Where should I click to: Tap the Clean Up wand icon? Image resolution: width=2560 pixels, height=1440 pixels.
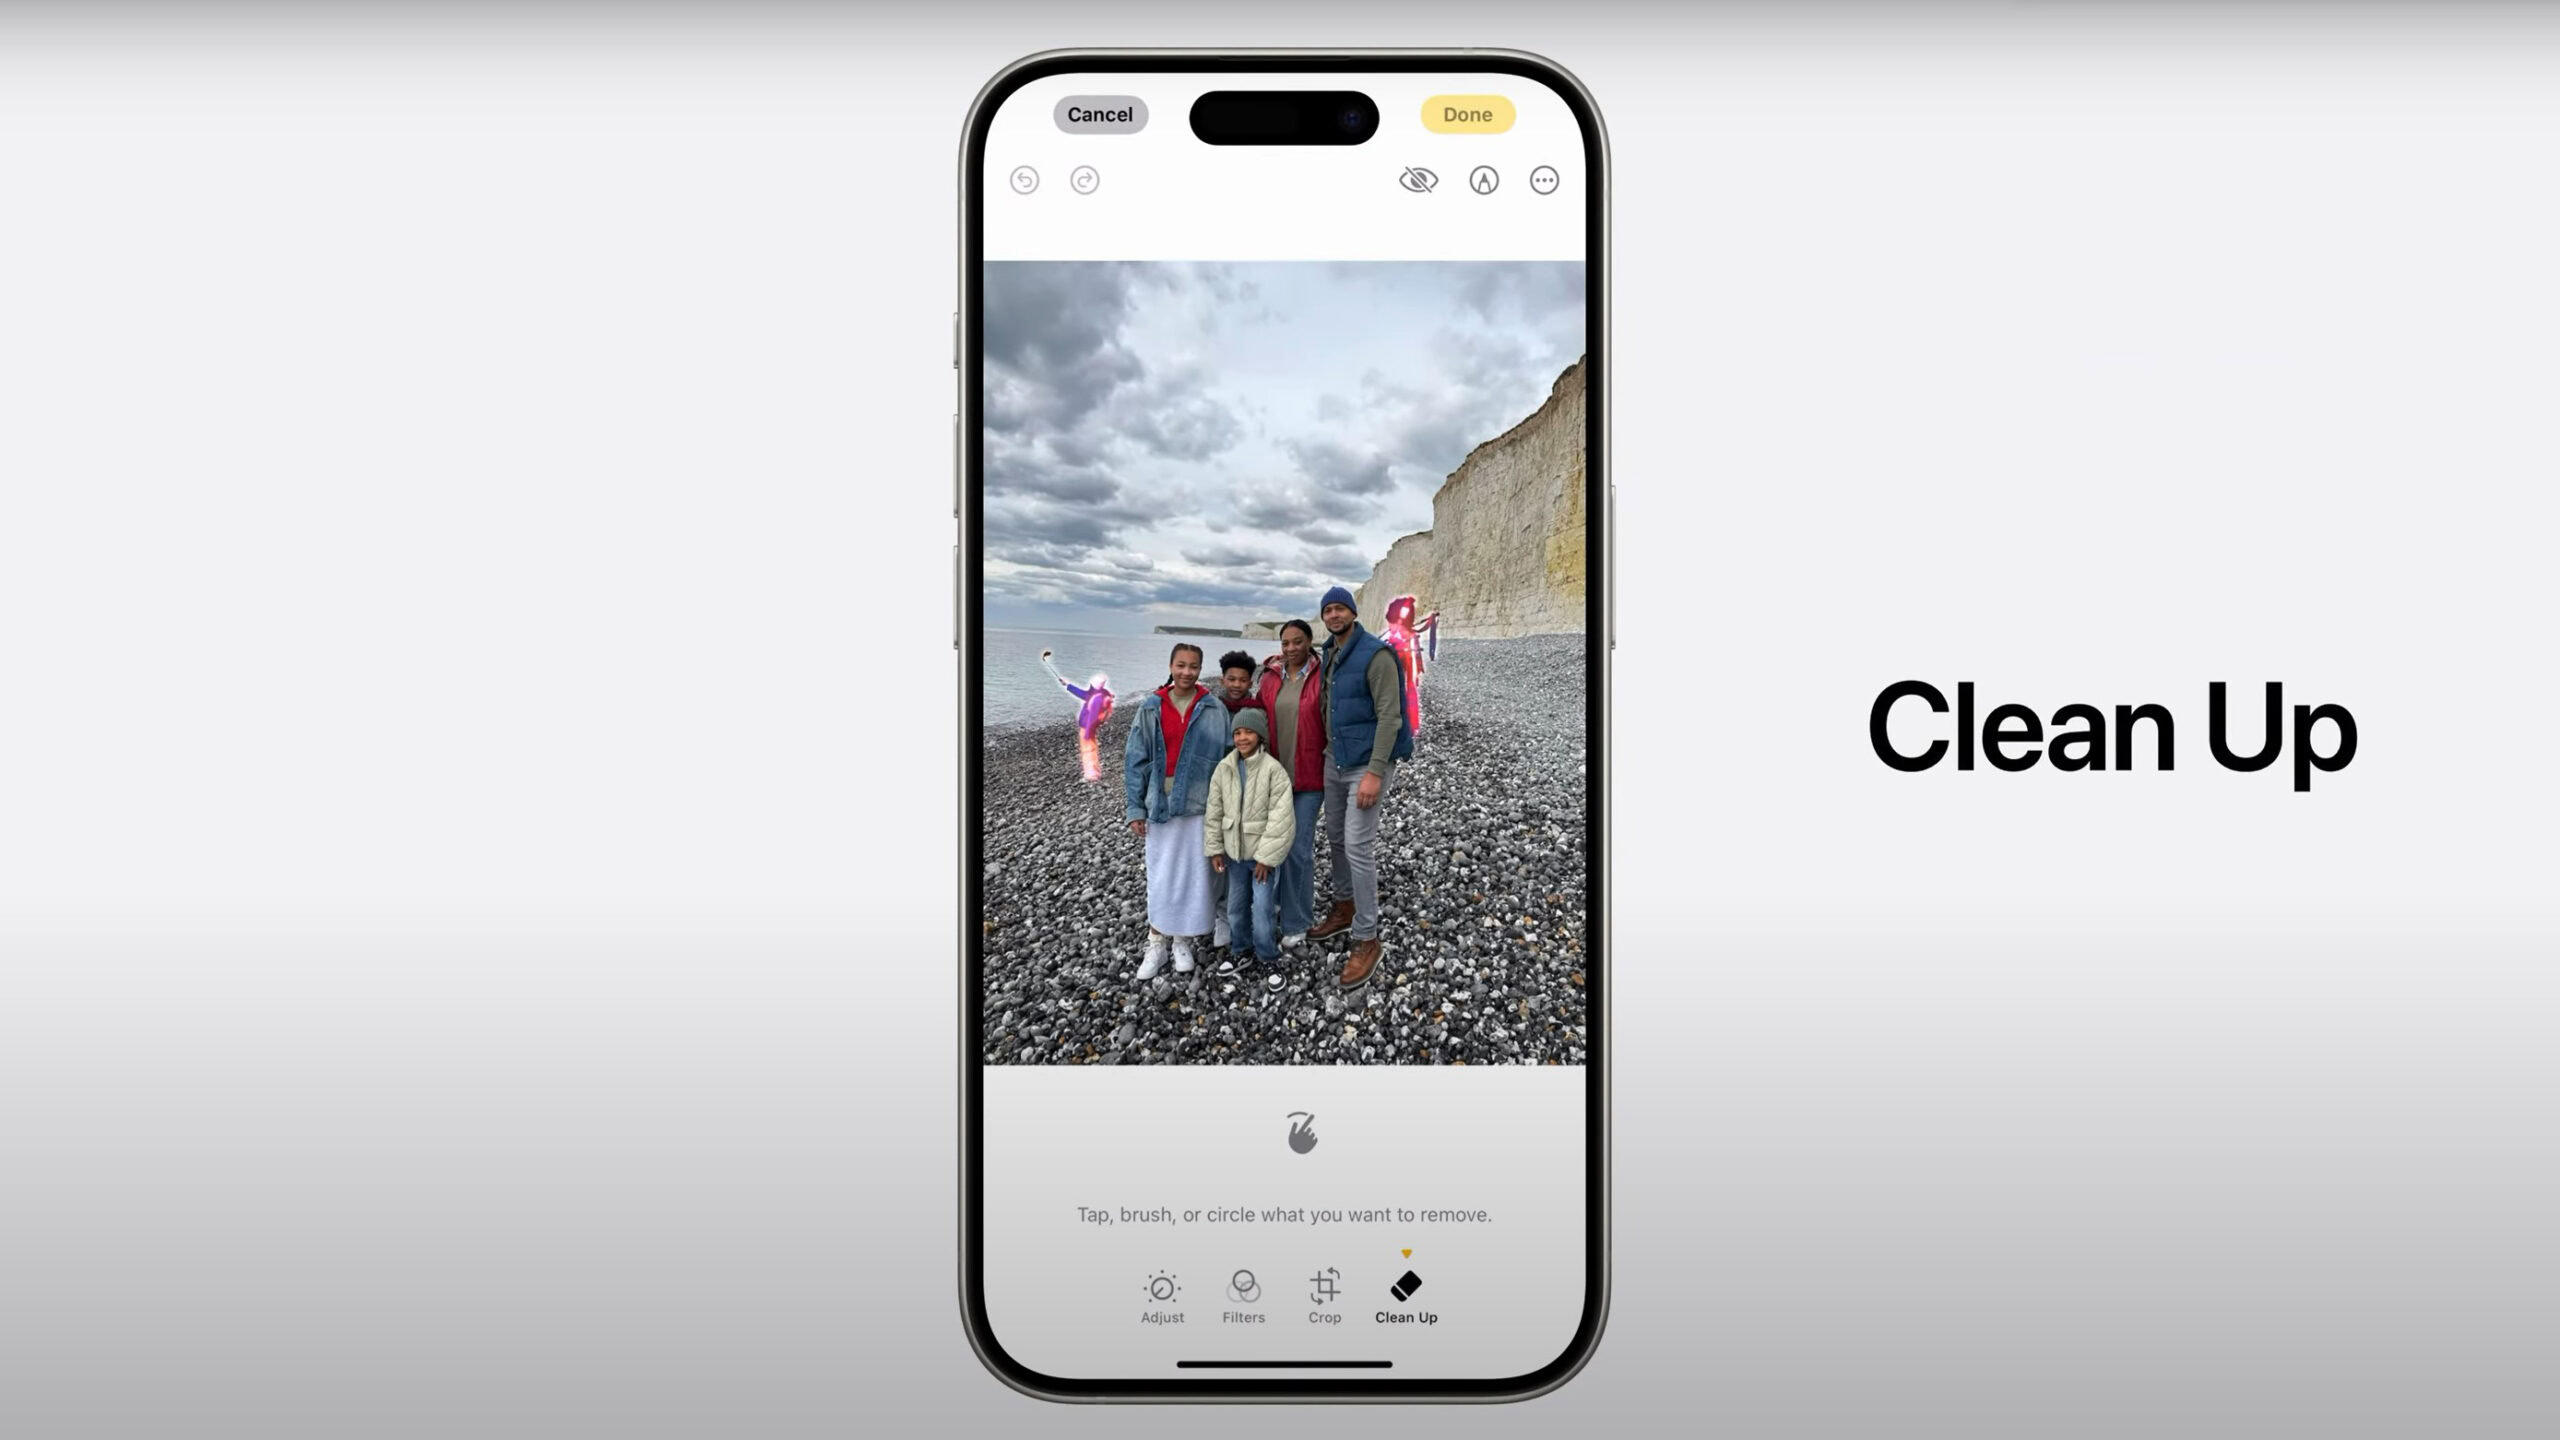tap(1405, 1287)
